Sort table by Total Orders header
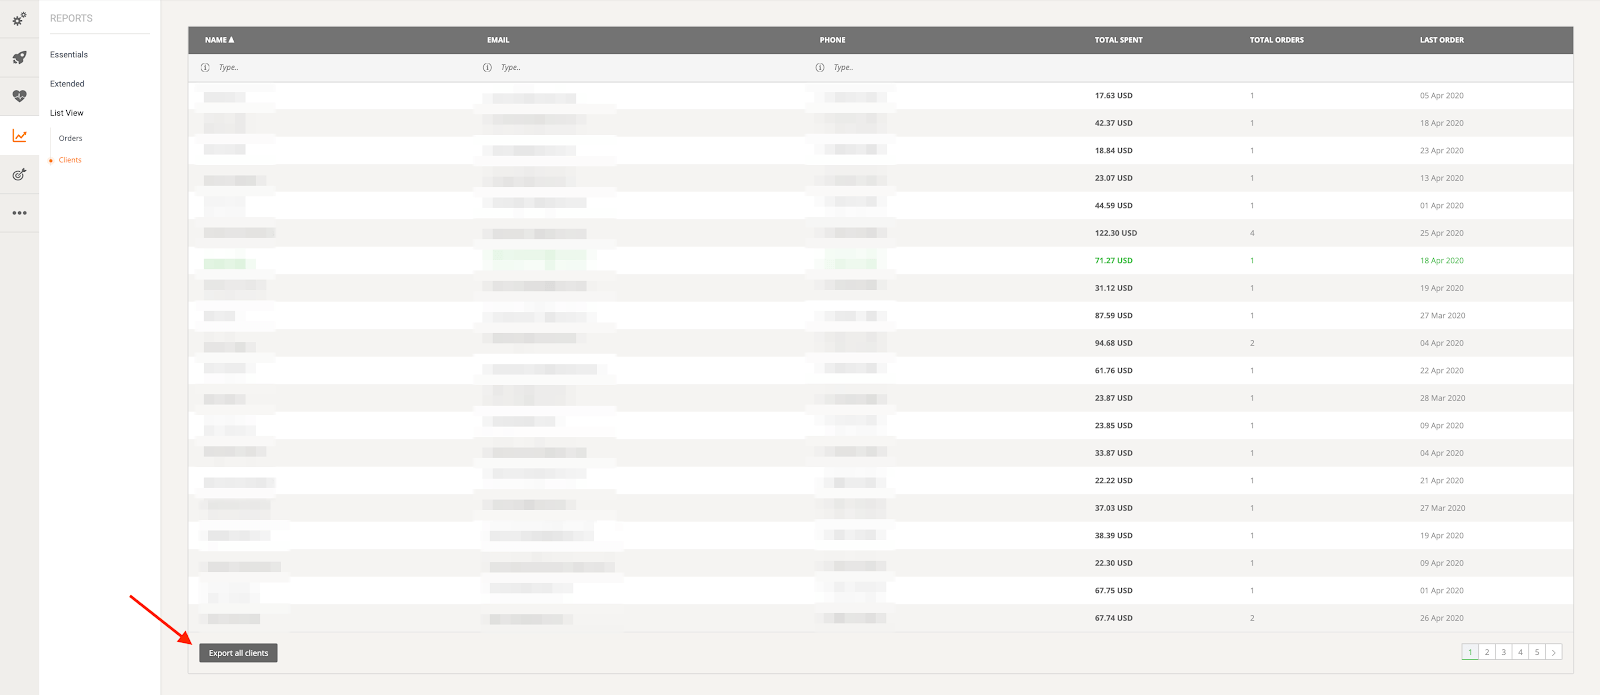The image size is (1600, 695). tap(1276, 40)
